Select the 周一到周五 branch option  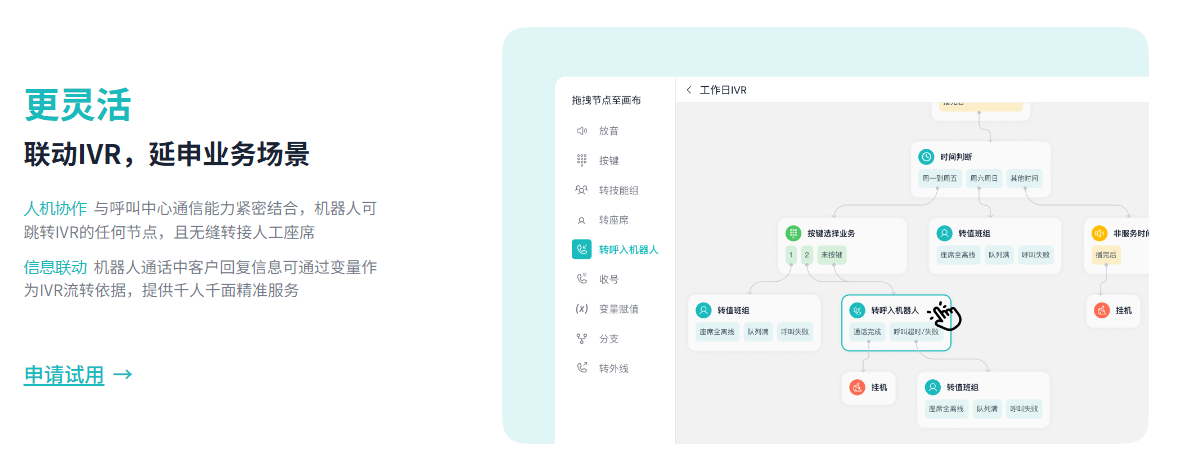940,179
